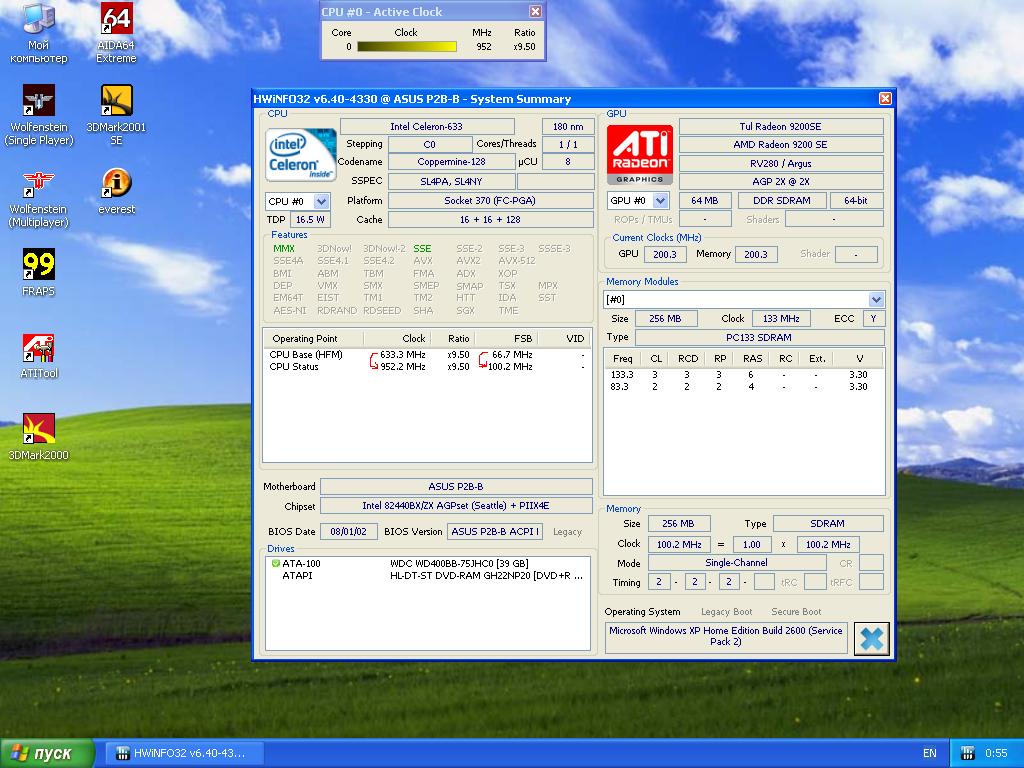Click the Intel Celeron logo in HWiNFO32
The height and width of the screenshot is (768, 1024).
pos(300,155)
